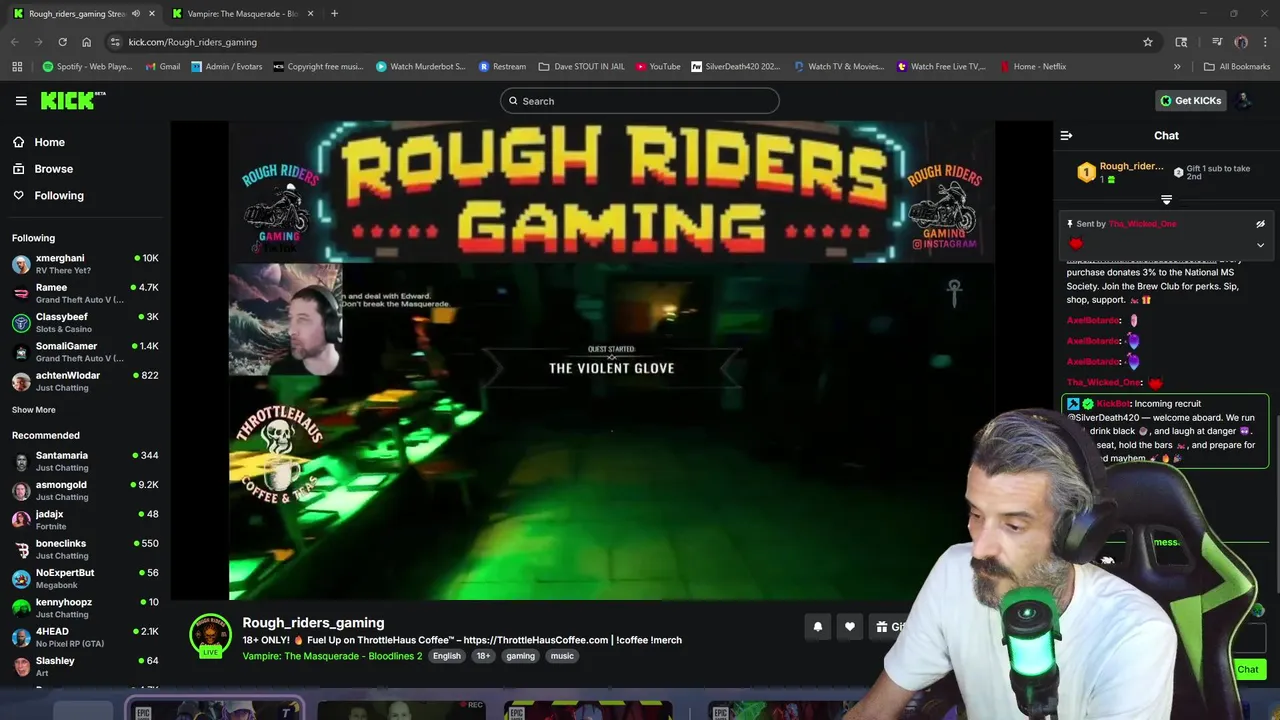Viewport: 1280px width, 720px height.
Task: Click the gaming tag
Action: coord(520,656)
